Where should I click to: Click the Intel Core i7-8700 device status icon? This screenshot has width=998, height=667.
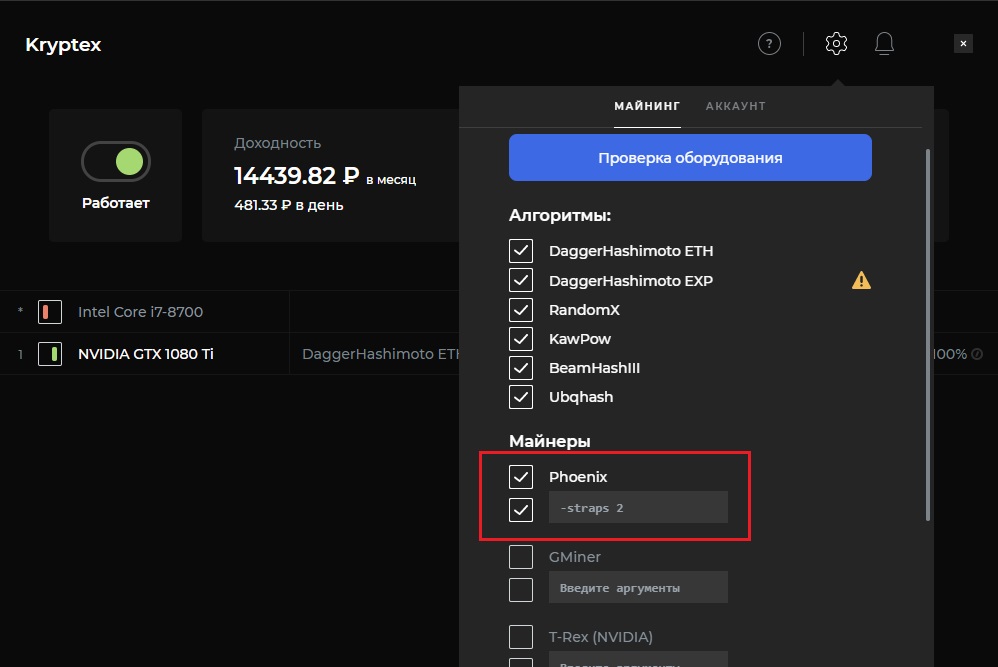[x=50, y=312]
